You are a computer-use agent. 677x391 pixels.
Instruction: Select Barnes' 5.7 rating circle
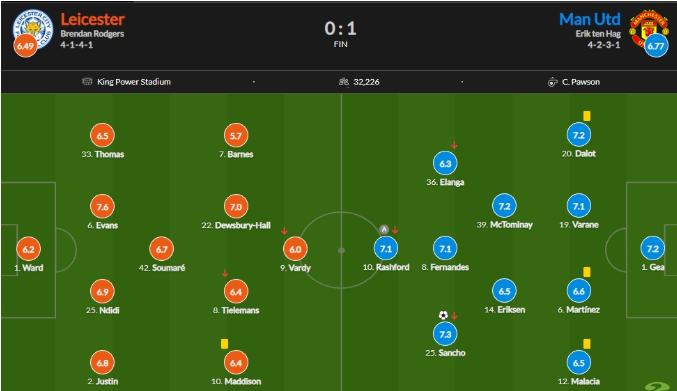tap(236, 136)
